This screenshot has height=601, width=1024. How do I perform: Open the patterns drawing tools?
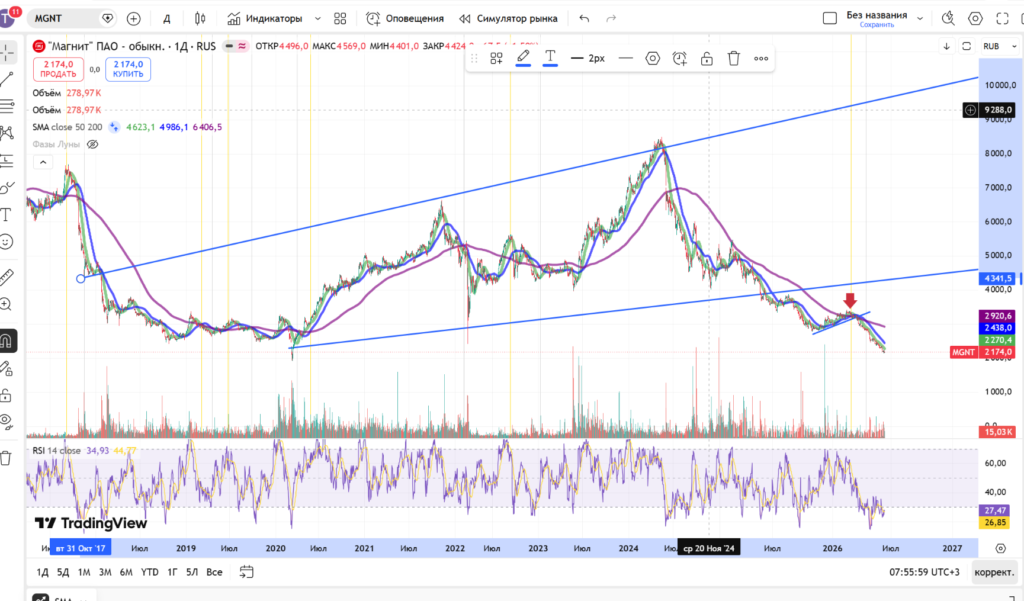tap(7, 133)
